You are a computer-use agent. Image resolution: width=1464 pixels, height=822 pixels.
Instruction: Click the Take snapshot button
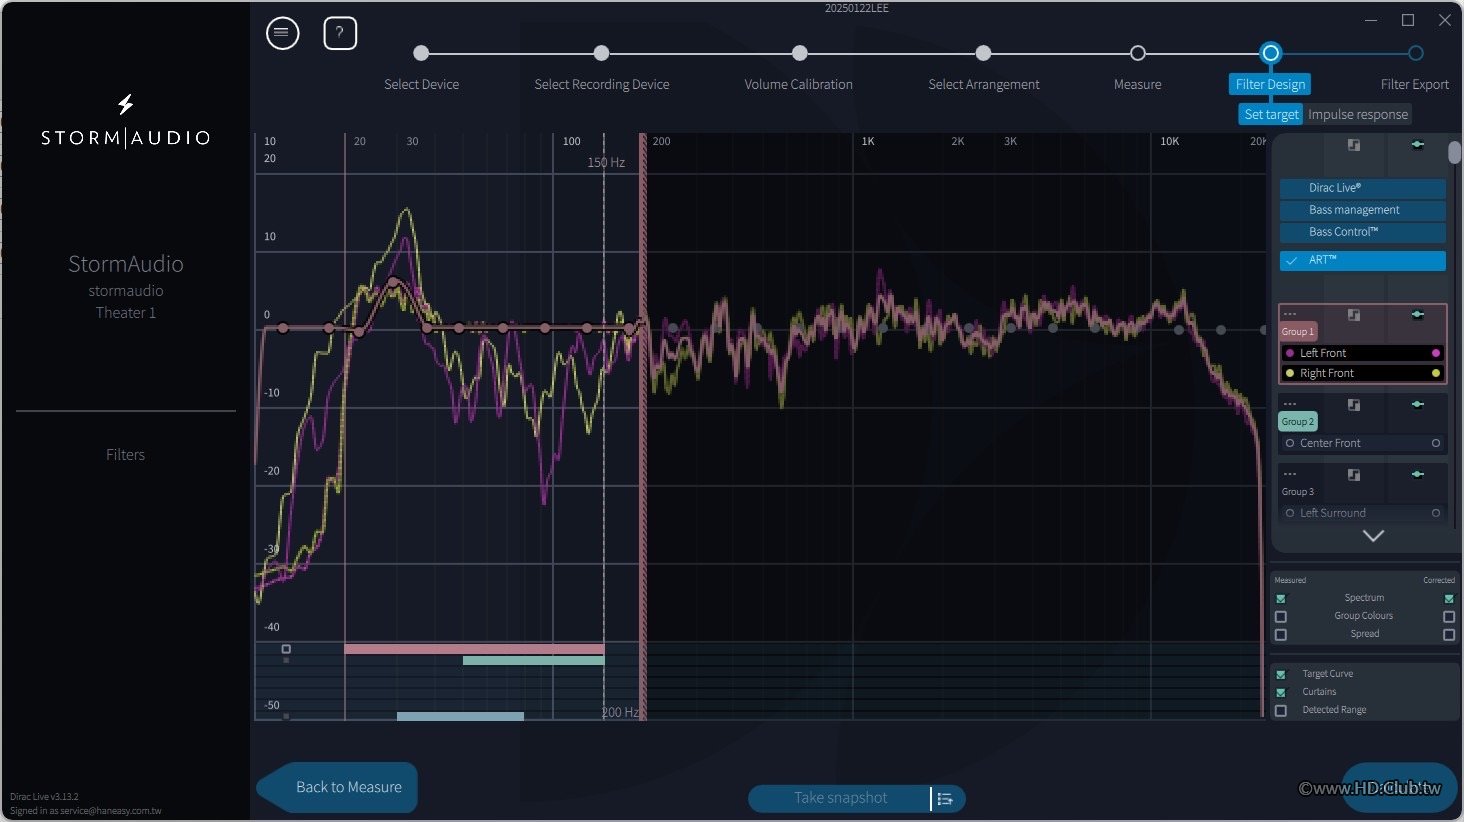coord(840,798)
